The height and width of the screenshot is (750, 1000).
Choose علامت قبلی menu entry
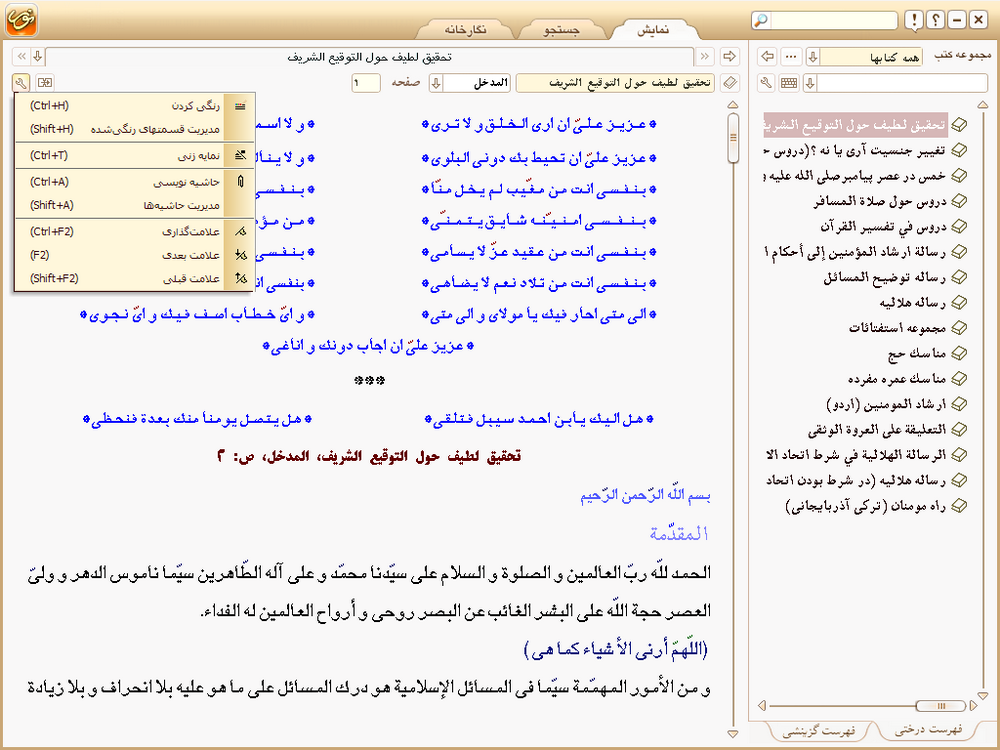point(135,279)
